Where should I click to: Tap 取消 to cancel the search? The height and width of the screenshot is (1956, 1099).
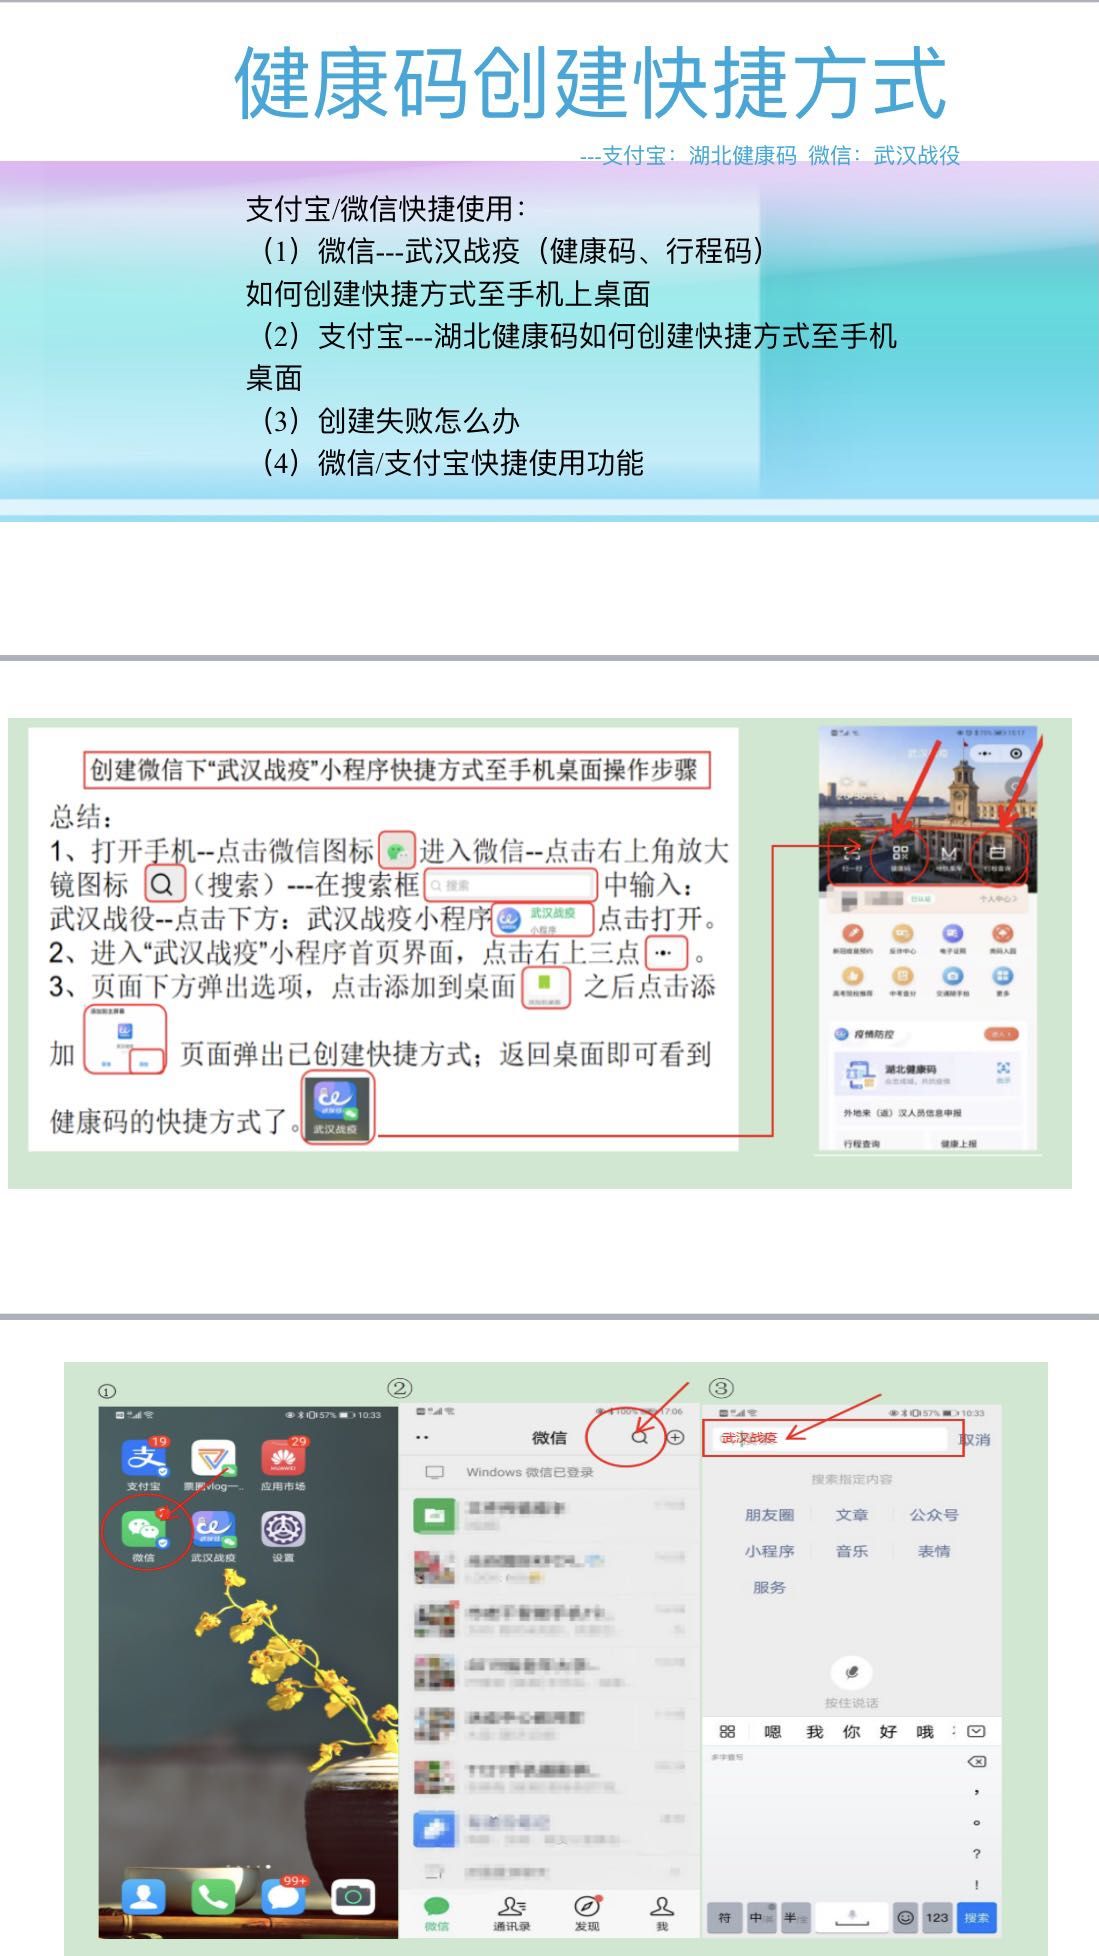(974, 1439)
